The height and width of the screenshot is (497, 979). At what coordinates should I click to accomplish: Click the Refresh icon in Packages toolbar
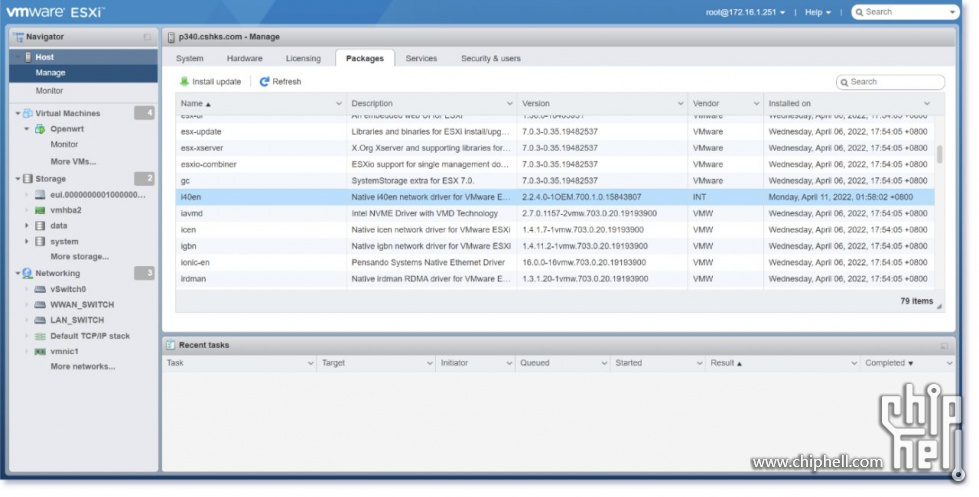pos(264,82)
